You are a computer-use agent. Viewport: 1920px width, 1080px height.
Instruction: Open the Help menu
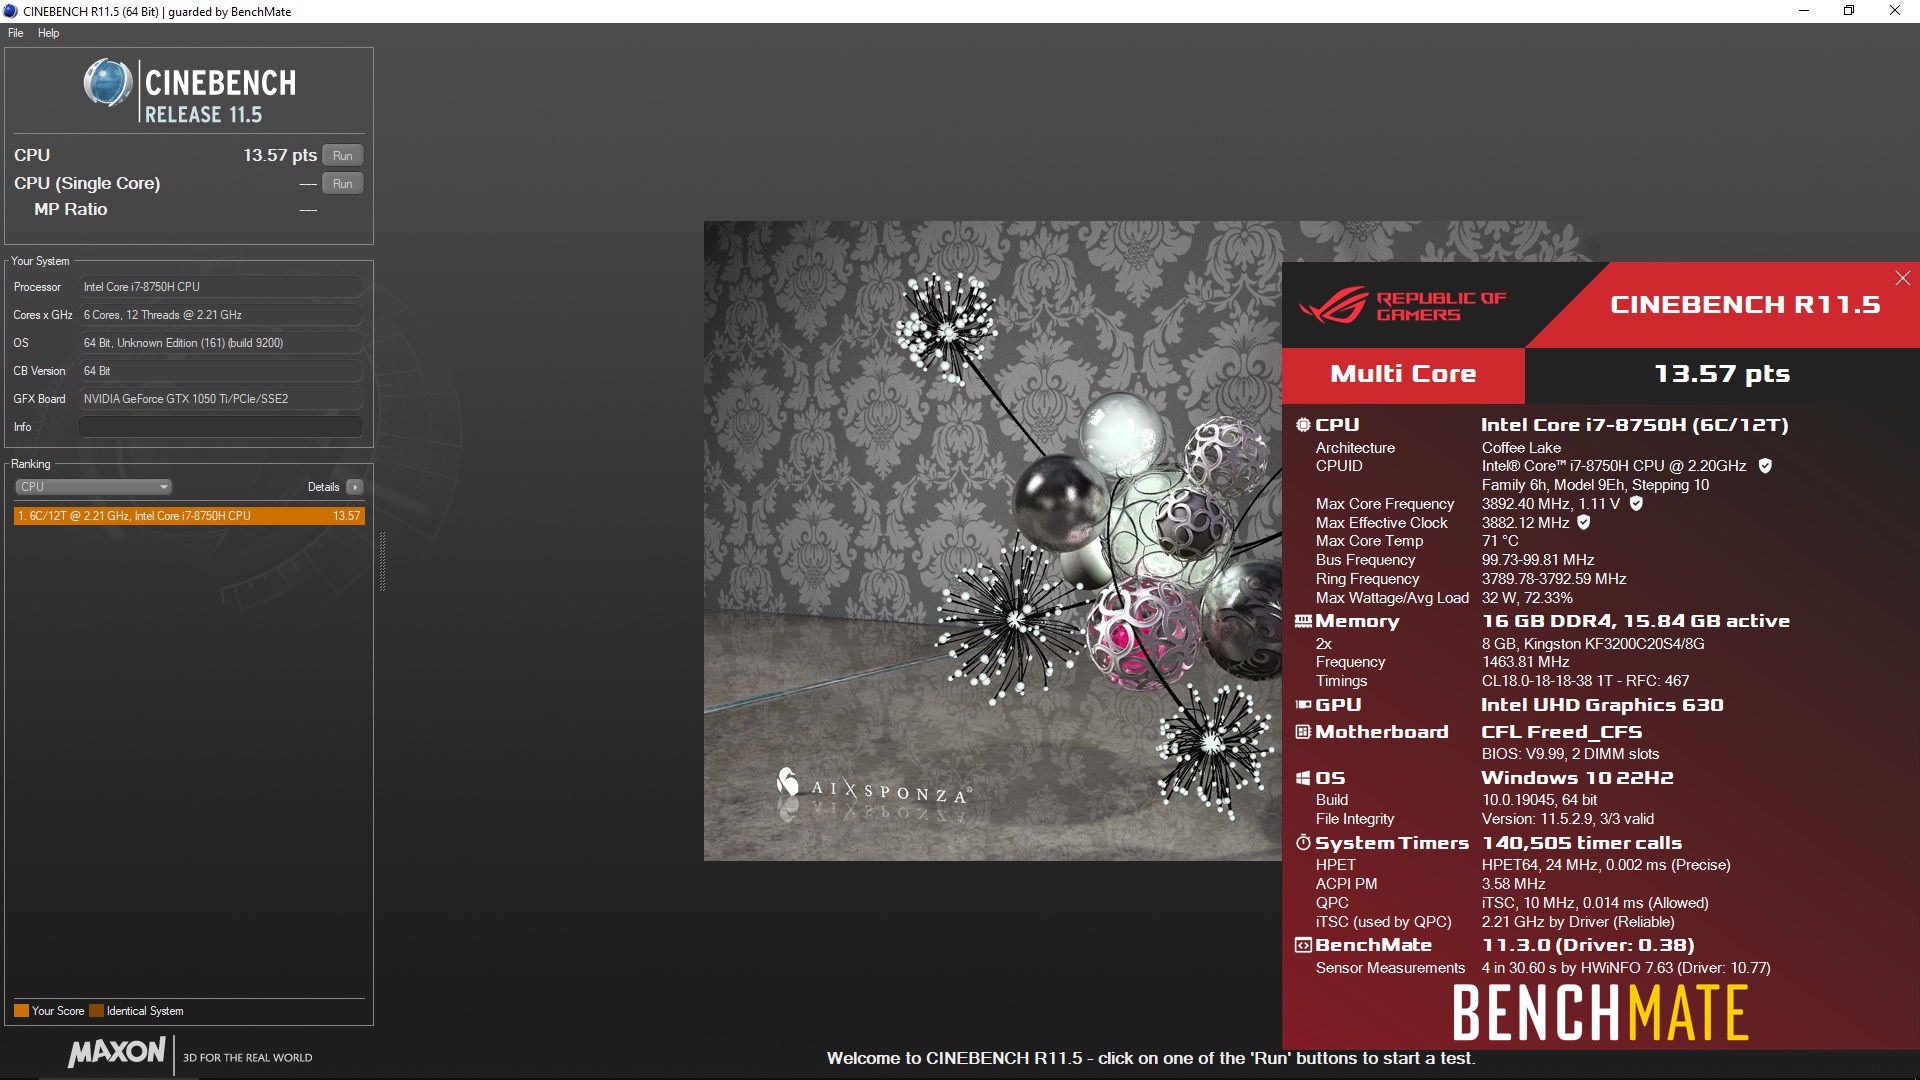point(48,33)
